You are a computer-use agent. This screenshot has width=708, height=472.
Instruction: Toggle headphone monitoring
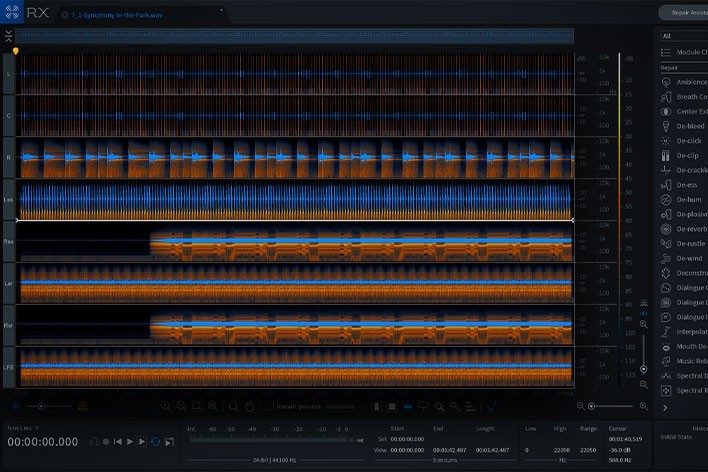94,442
